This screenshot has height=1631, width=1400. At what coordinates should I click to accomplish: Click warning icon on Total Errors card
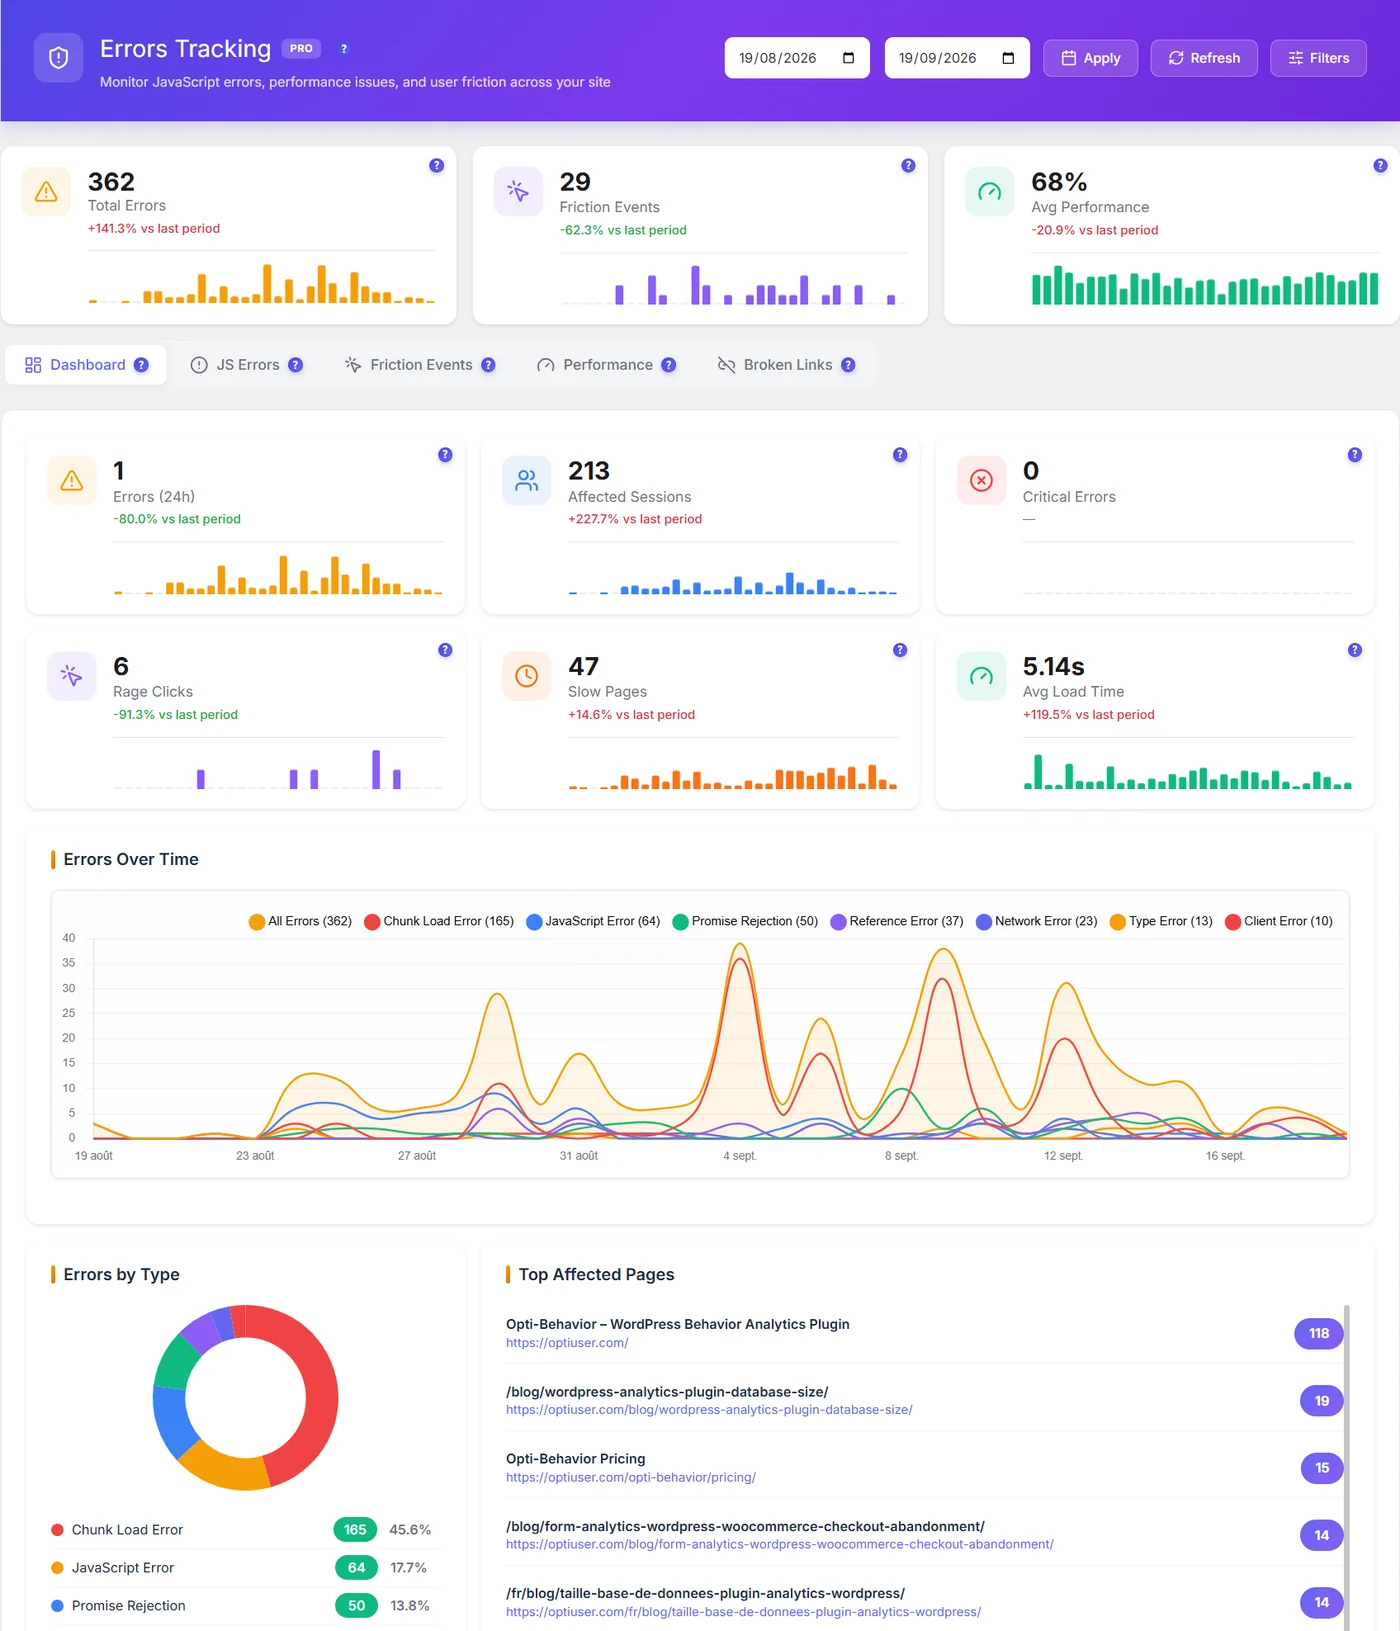(x=46, y=192)
